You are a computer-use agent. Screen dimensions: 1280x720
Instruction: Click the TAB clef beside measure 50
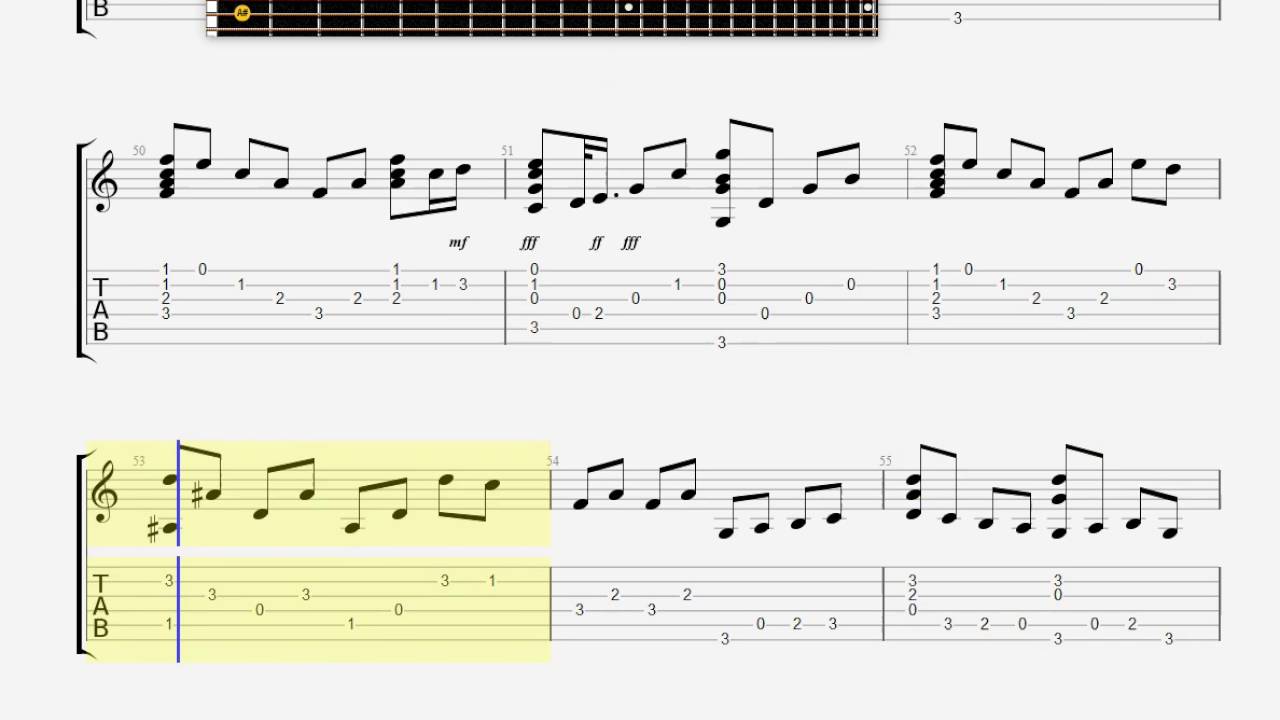click(x=100, y=309)
